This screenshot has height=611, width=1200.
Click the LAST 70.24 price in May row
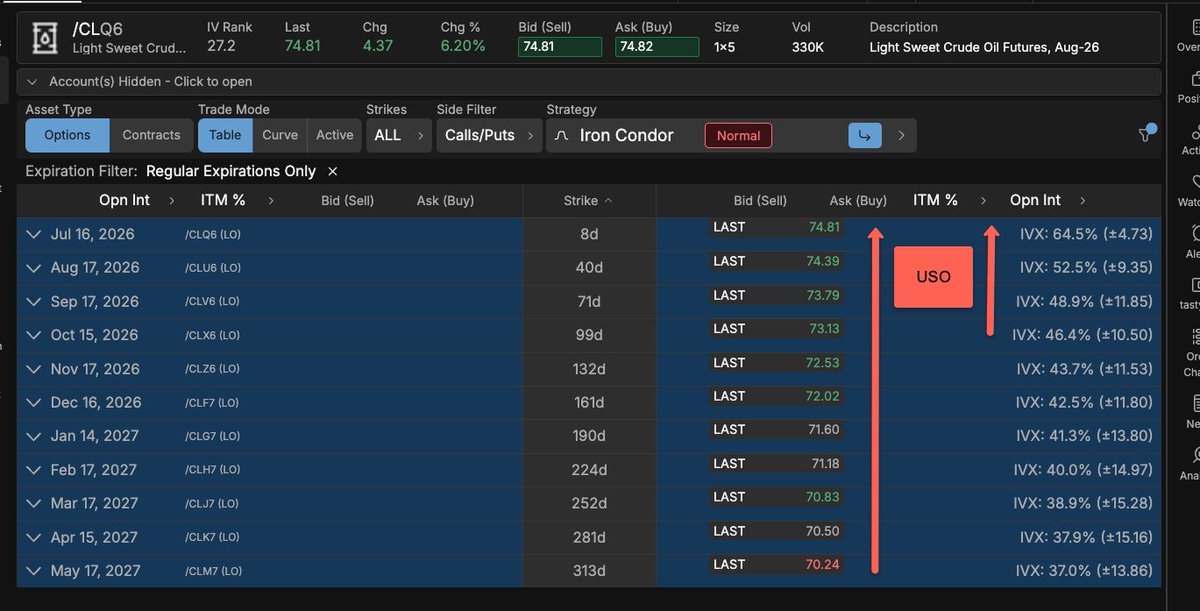point(776,564)
